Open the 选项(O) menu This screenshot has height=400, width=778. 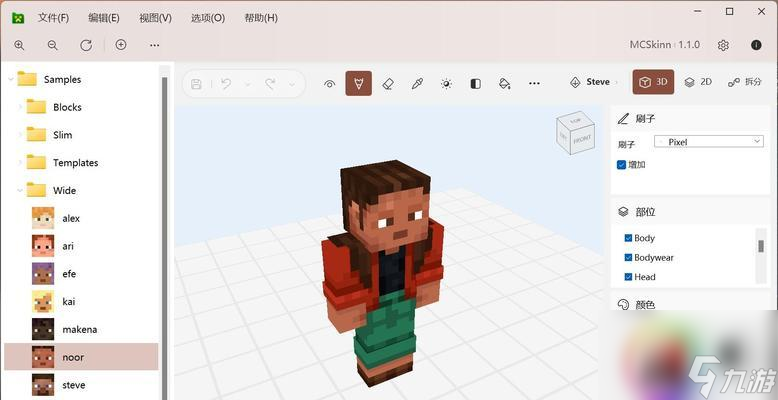coord(208,18)
